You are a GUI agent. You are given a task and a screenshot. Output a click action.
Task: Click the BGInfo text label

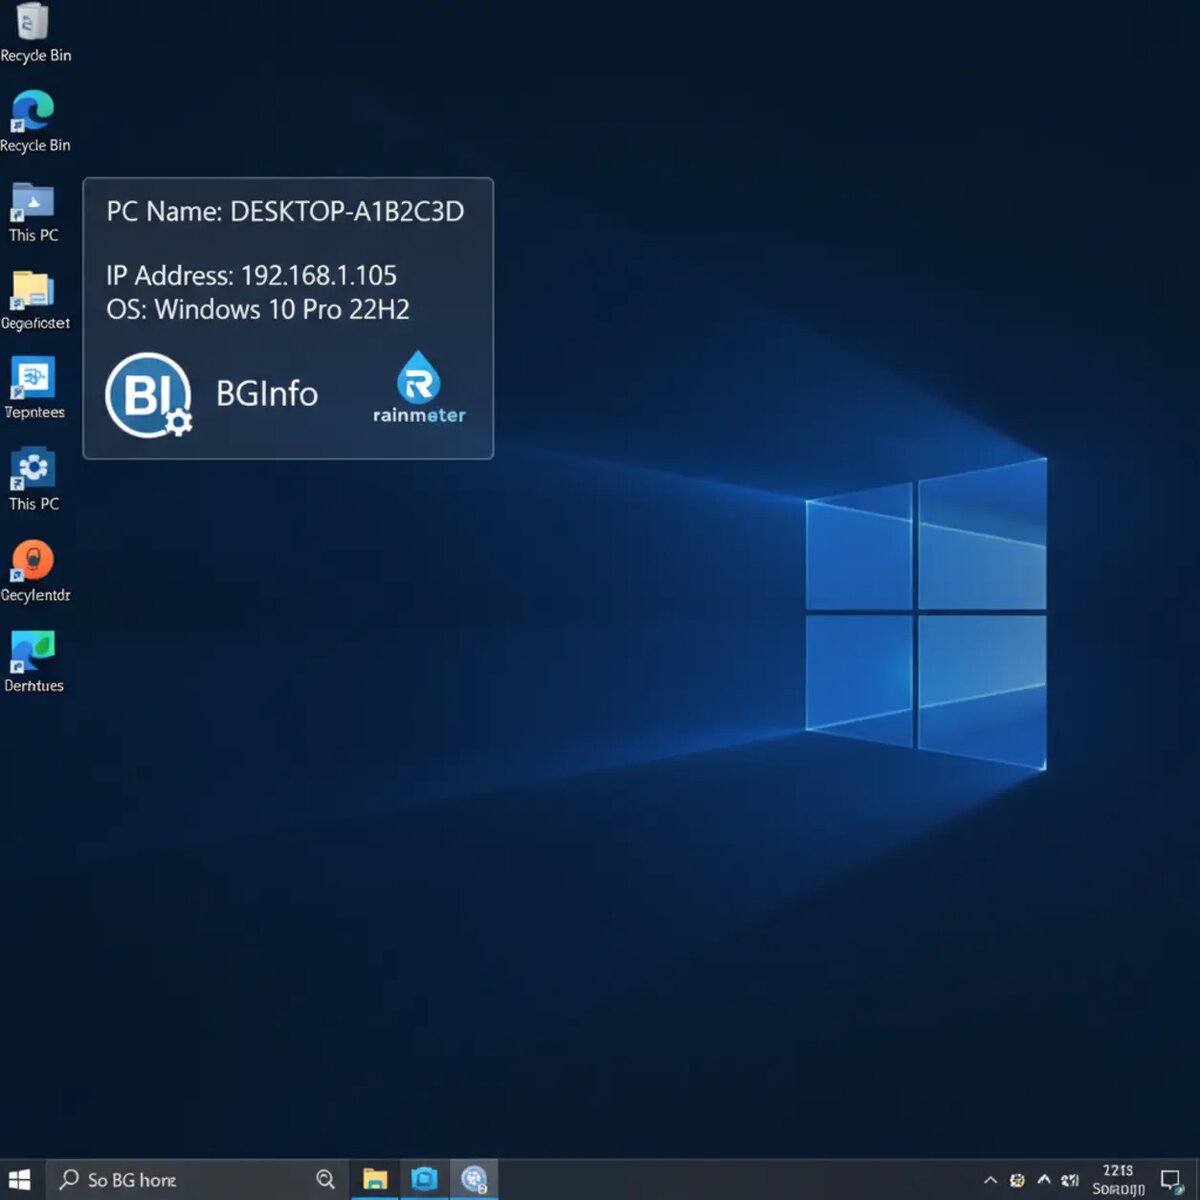[x=267, y=394]
